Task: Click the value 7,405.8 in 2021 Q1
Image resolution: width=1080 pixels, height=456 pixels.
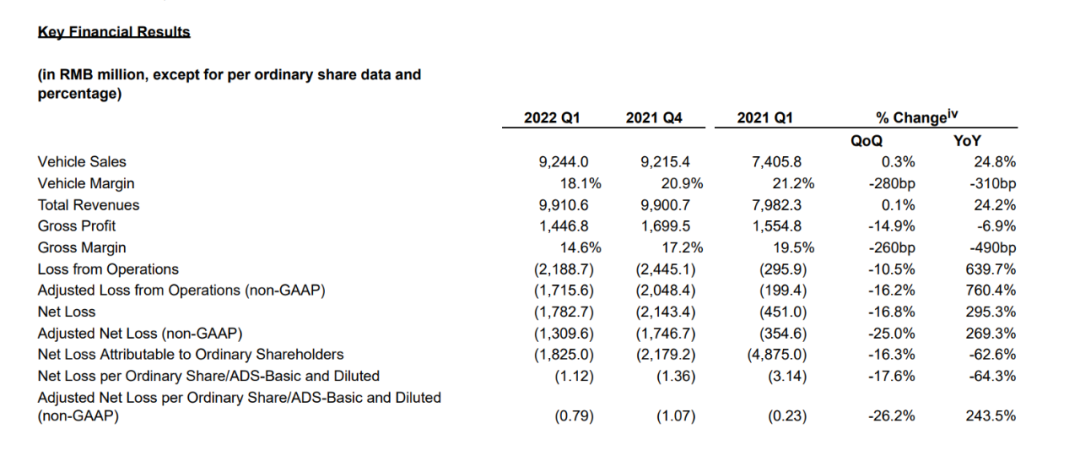Action: click(777, 162)
